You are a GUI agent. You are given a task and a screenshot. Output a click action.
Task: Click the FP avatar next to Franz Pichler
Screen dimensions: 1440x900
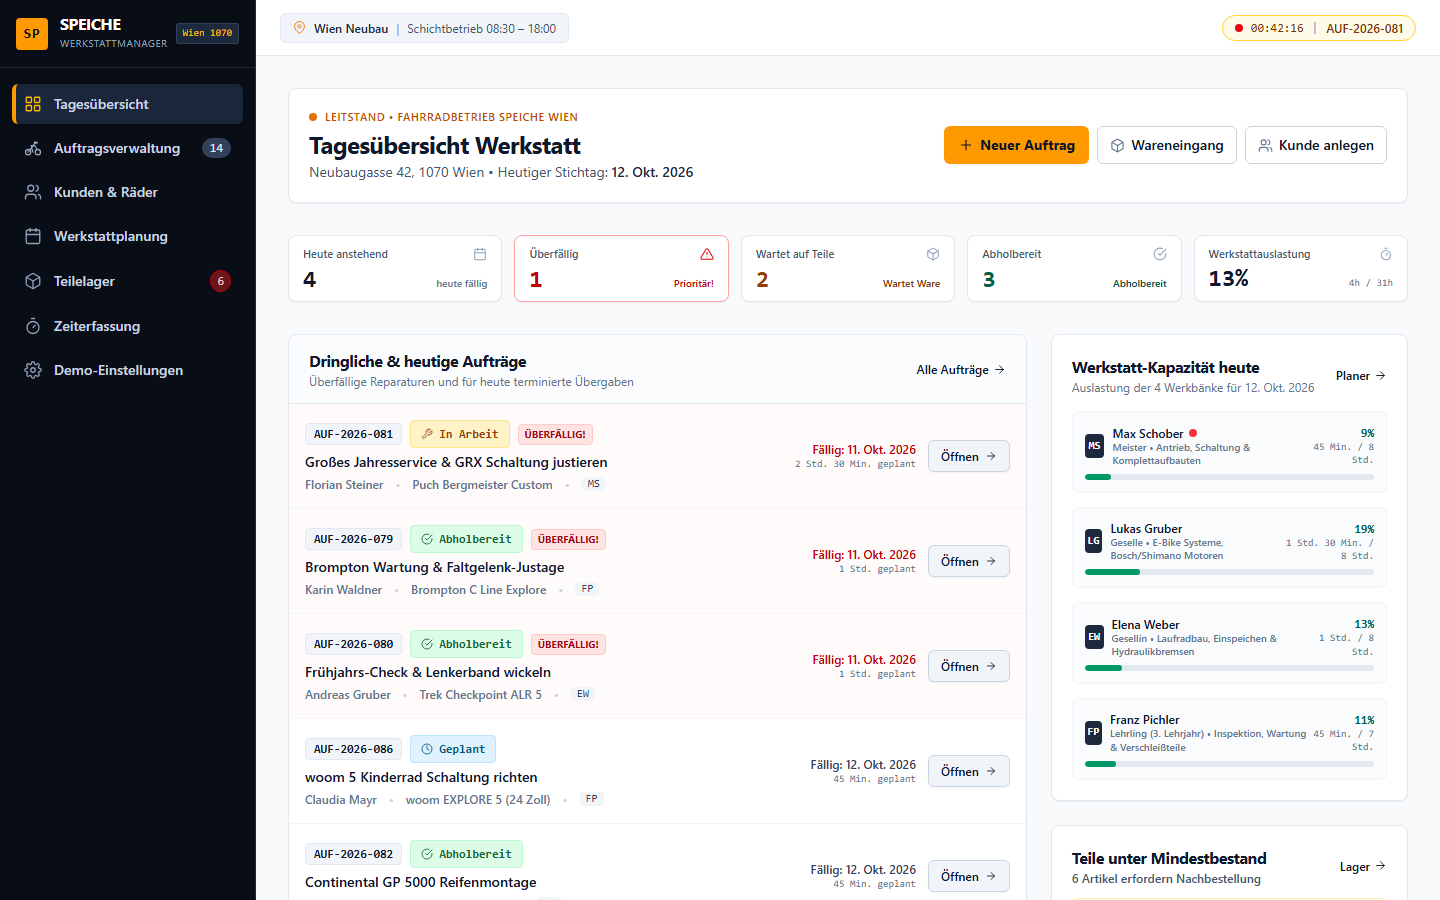click(x=1094, y=732)
